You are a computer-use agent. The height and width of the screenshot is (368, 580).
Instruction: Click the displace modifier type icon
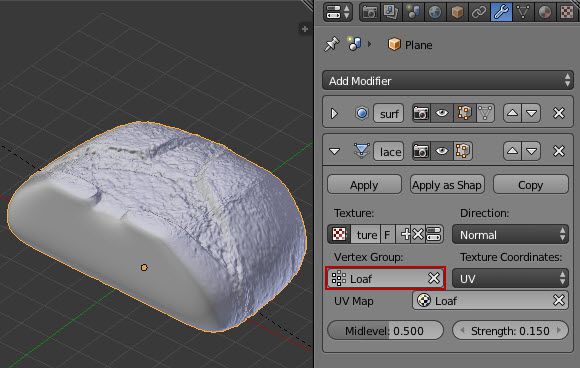pos(361,151)
